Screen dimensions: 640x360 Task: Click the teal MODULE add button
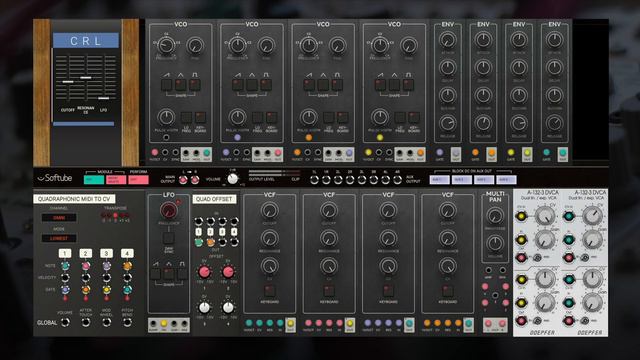click(x=94, y=180)
